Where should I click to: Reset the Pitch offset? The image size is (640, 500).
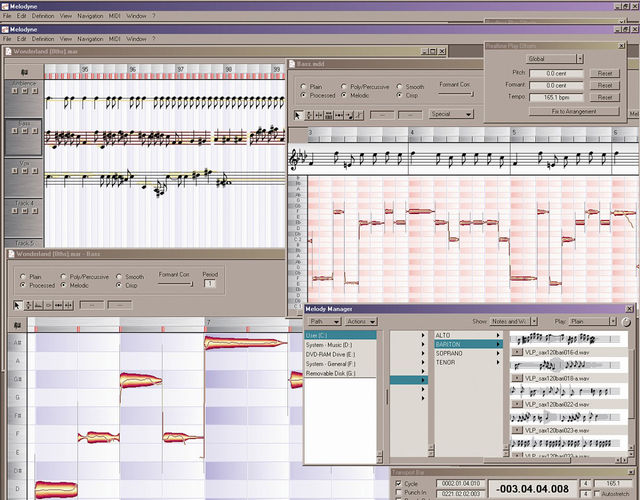click(605, 73)
